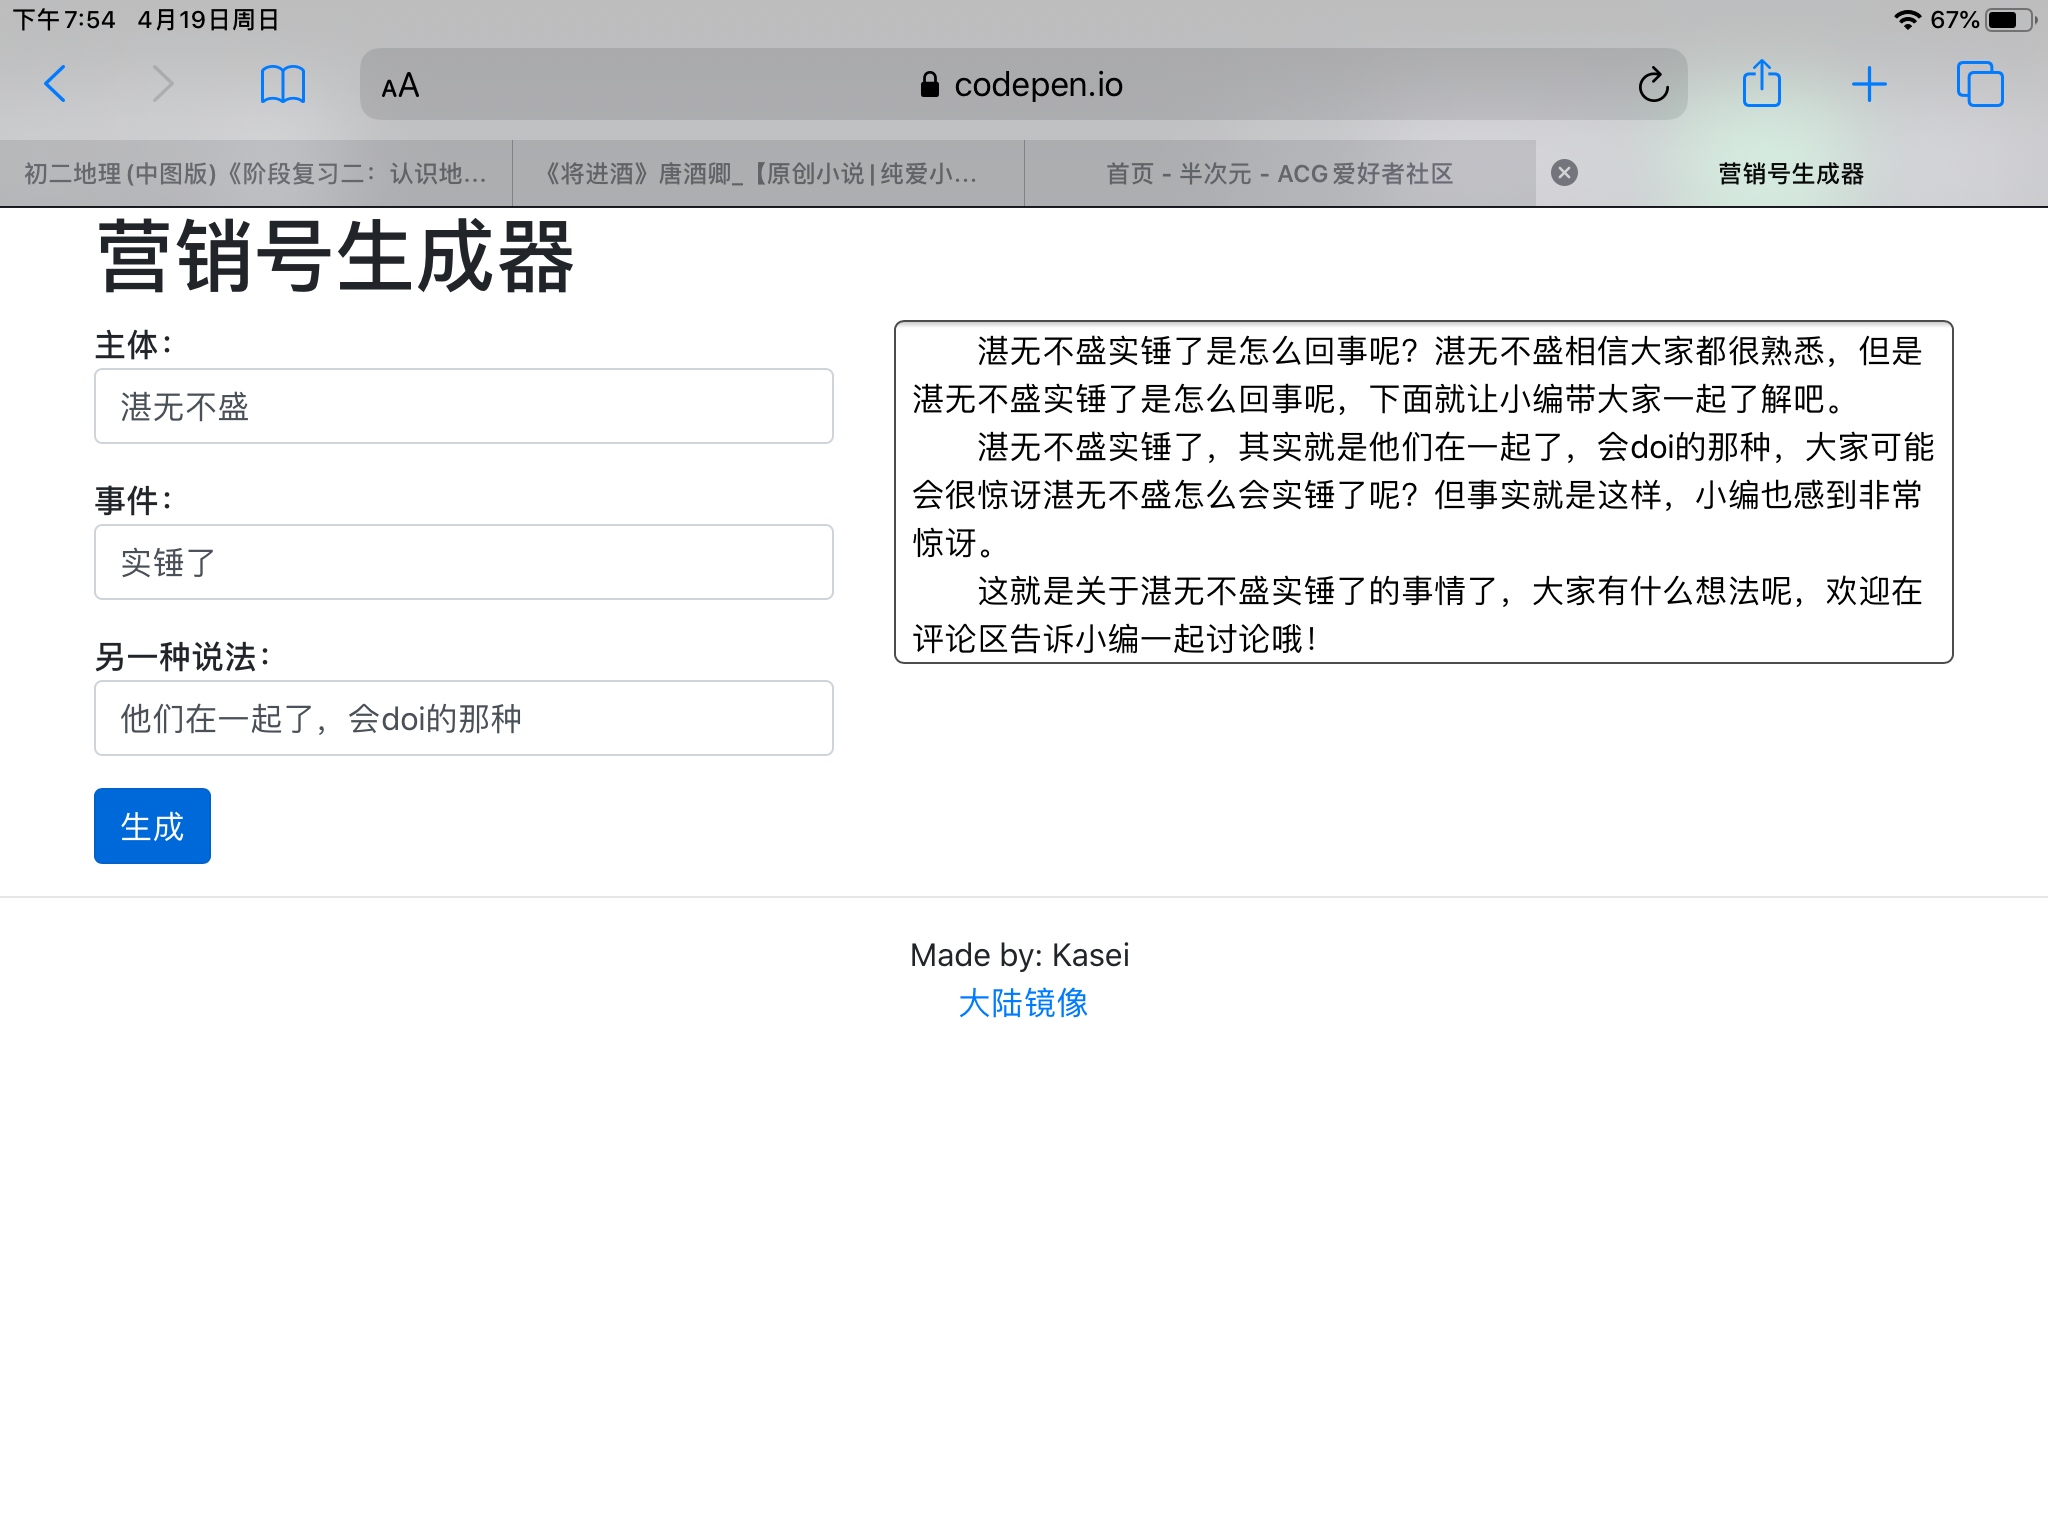Reload the codepen.io page
This screenshot has height=1536, width=2048.
[1653, 85]
